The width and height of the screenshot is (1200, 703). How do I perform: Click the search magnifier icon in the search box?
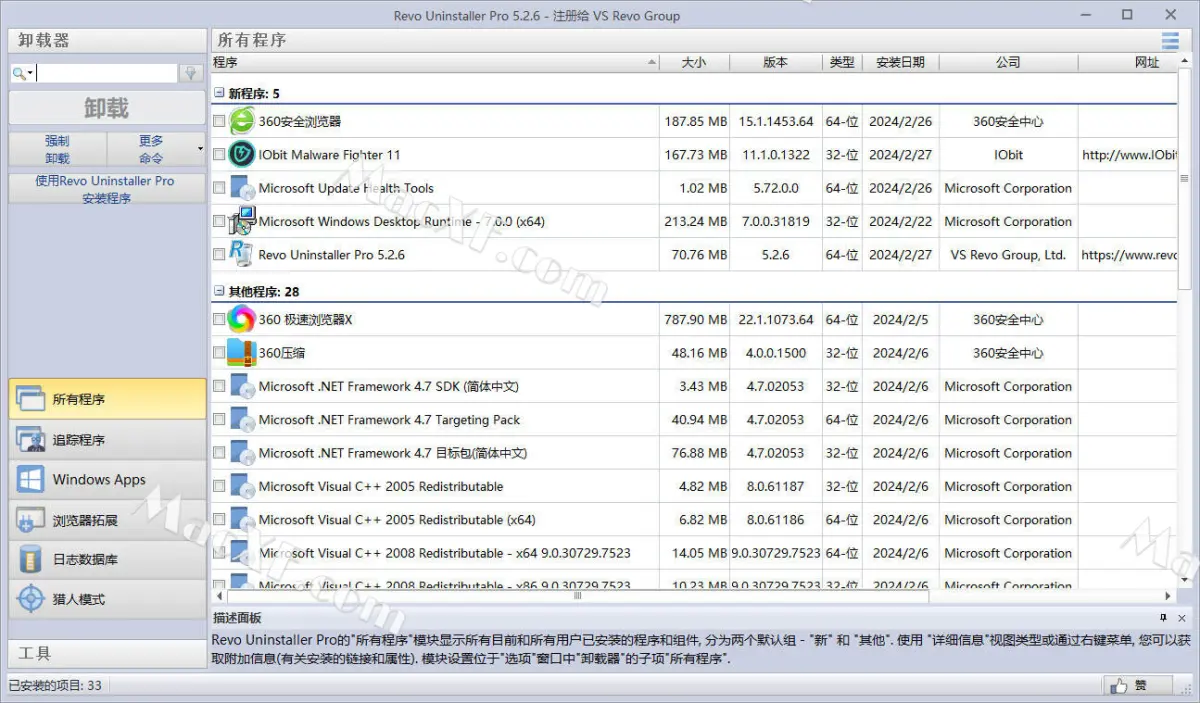(x=19, y=74)
